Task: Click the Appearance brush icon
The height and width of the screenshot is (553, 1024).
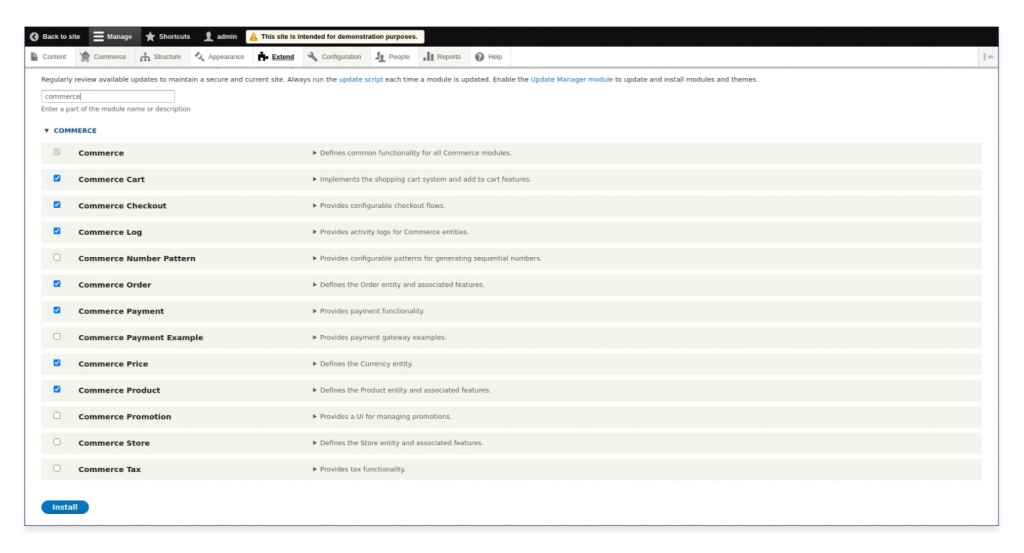Action: click(199, 57)
